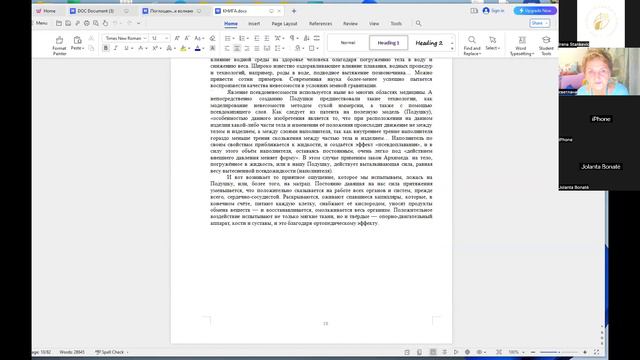Click the sort icon in paragraph group
Image resolution: width=640 pixels, height=360 pixels.
(307, 38)
